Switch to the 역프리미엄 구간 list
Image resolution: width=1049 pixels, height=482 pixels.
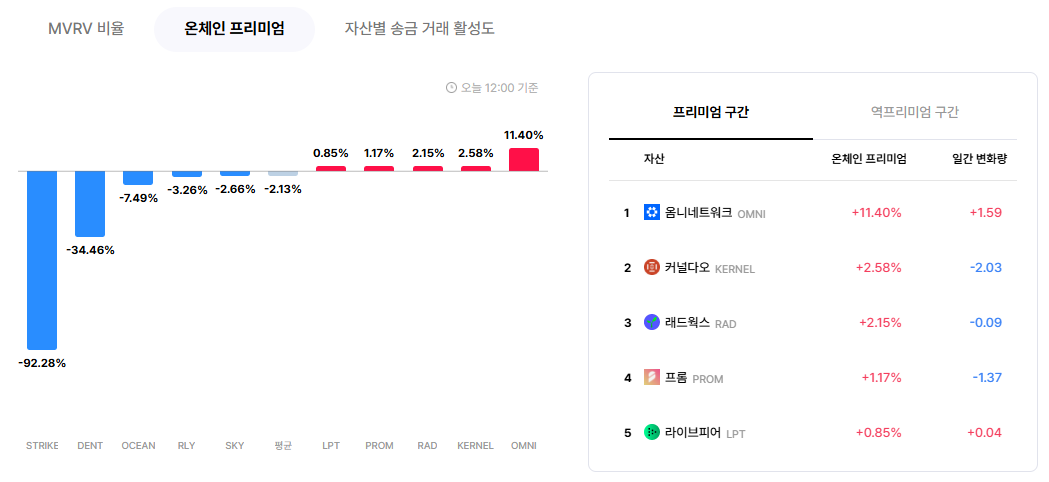point(915,112)
